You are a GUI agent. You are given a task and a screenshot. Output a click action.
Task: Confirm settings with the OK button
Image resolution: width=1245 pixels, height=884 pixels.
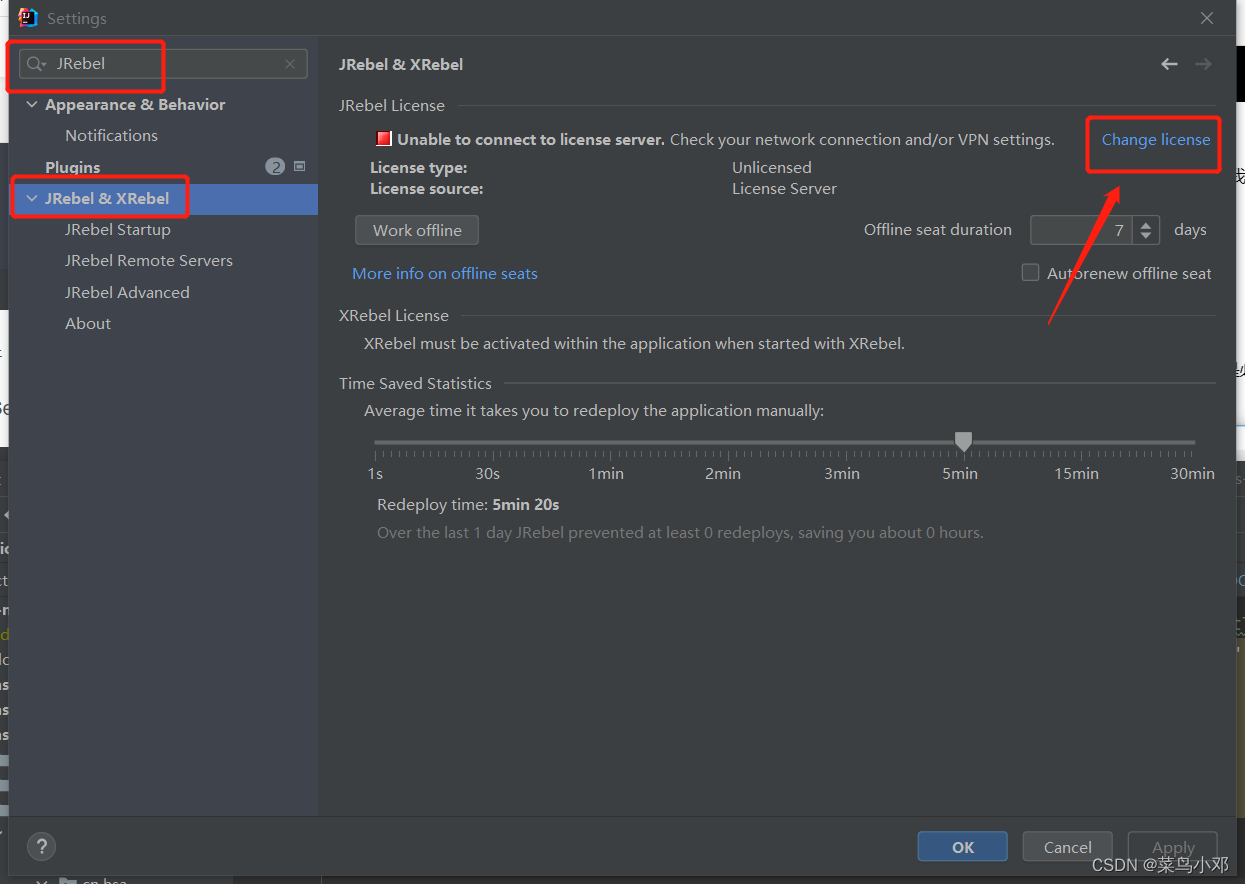[x=963, y=847]
